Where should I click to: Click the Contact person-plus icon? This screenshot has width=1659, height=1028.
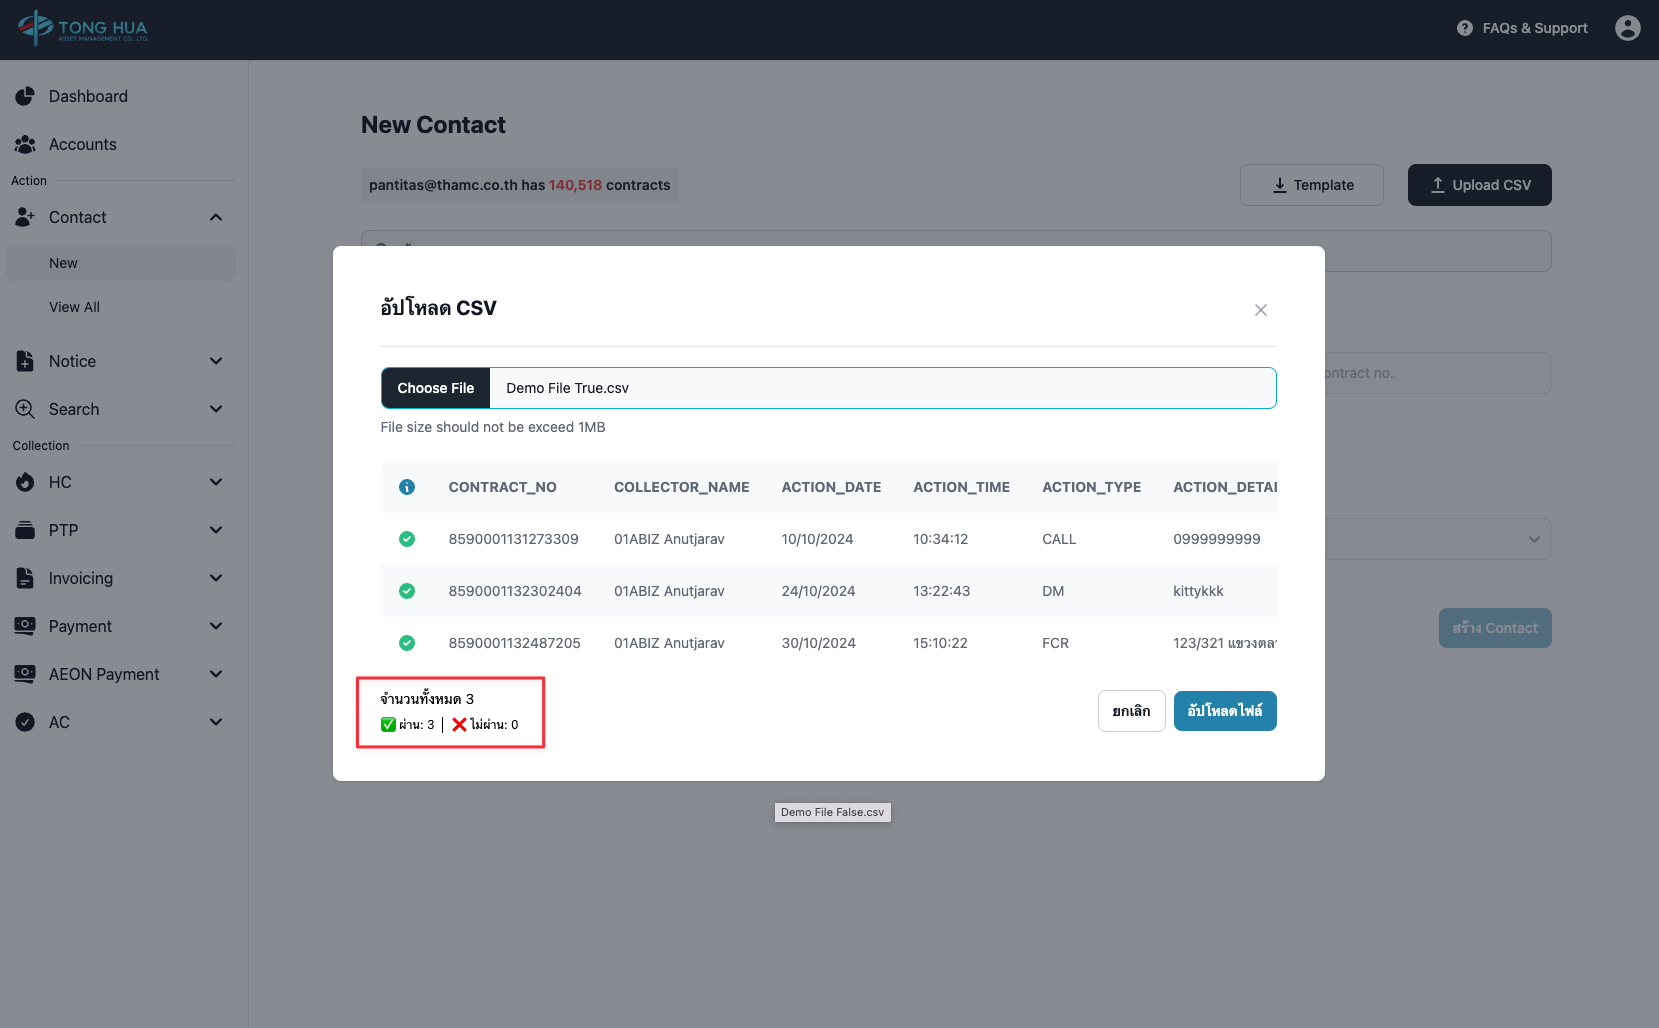[x=25, y=217]
